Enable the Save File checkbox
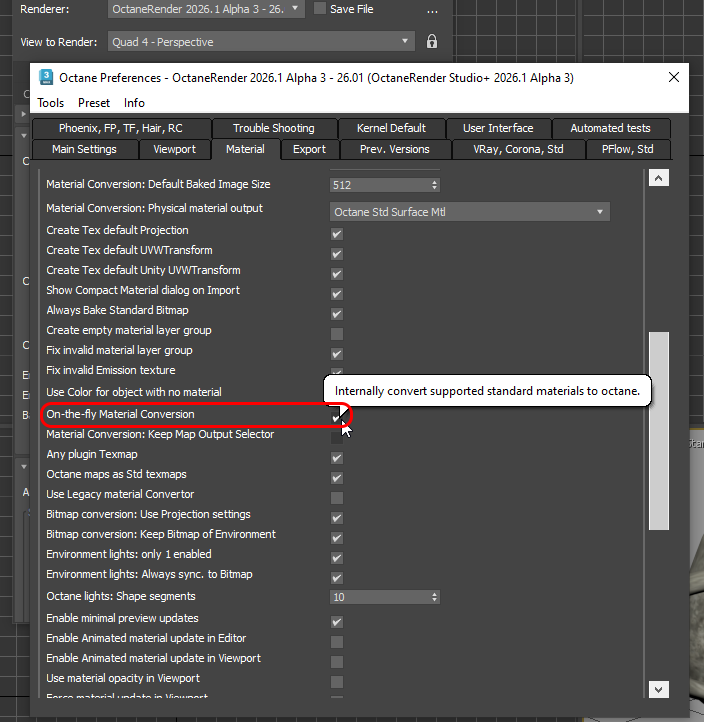The height and width of the screenshot is (722, 704). (x=320, y=8)
